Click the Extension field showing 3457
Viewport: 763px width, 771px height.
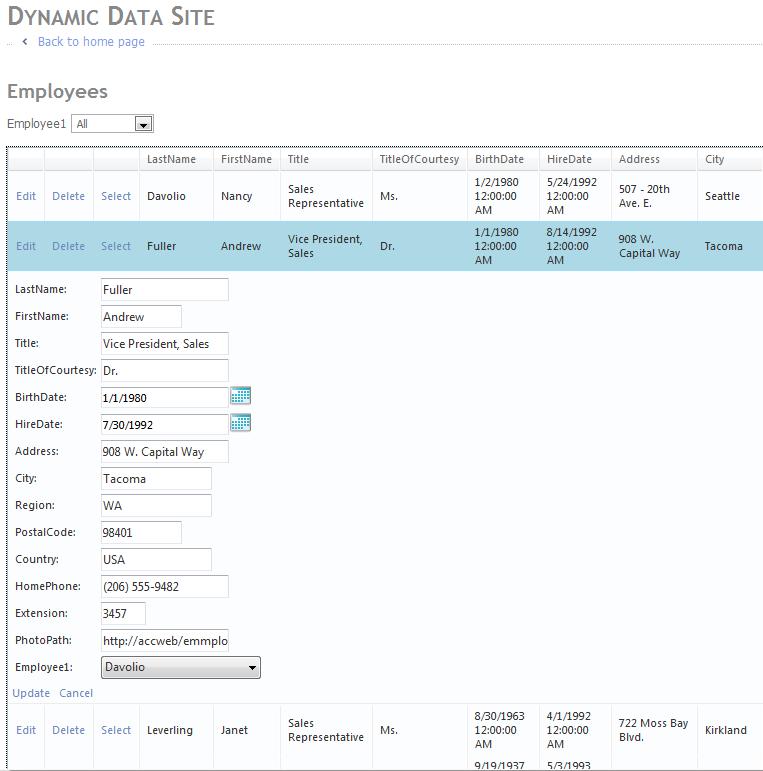click(123, 614)
